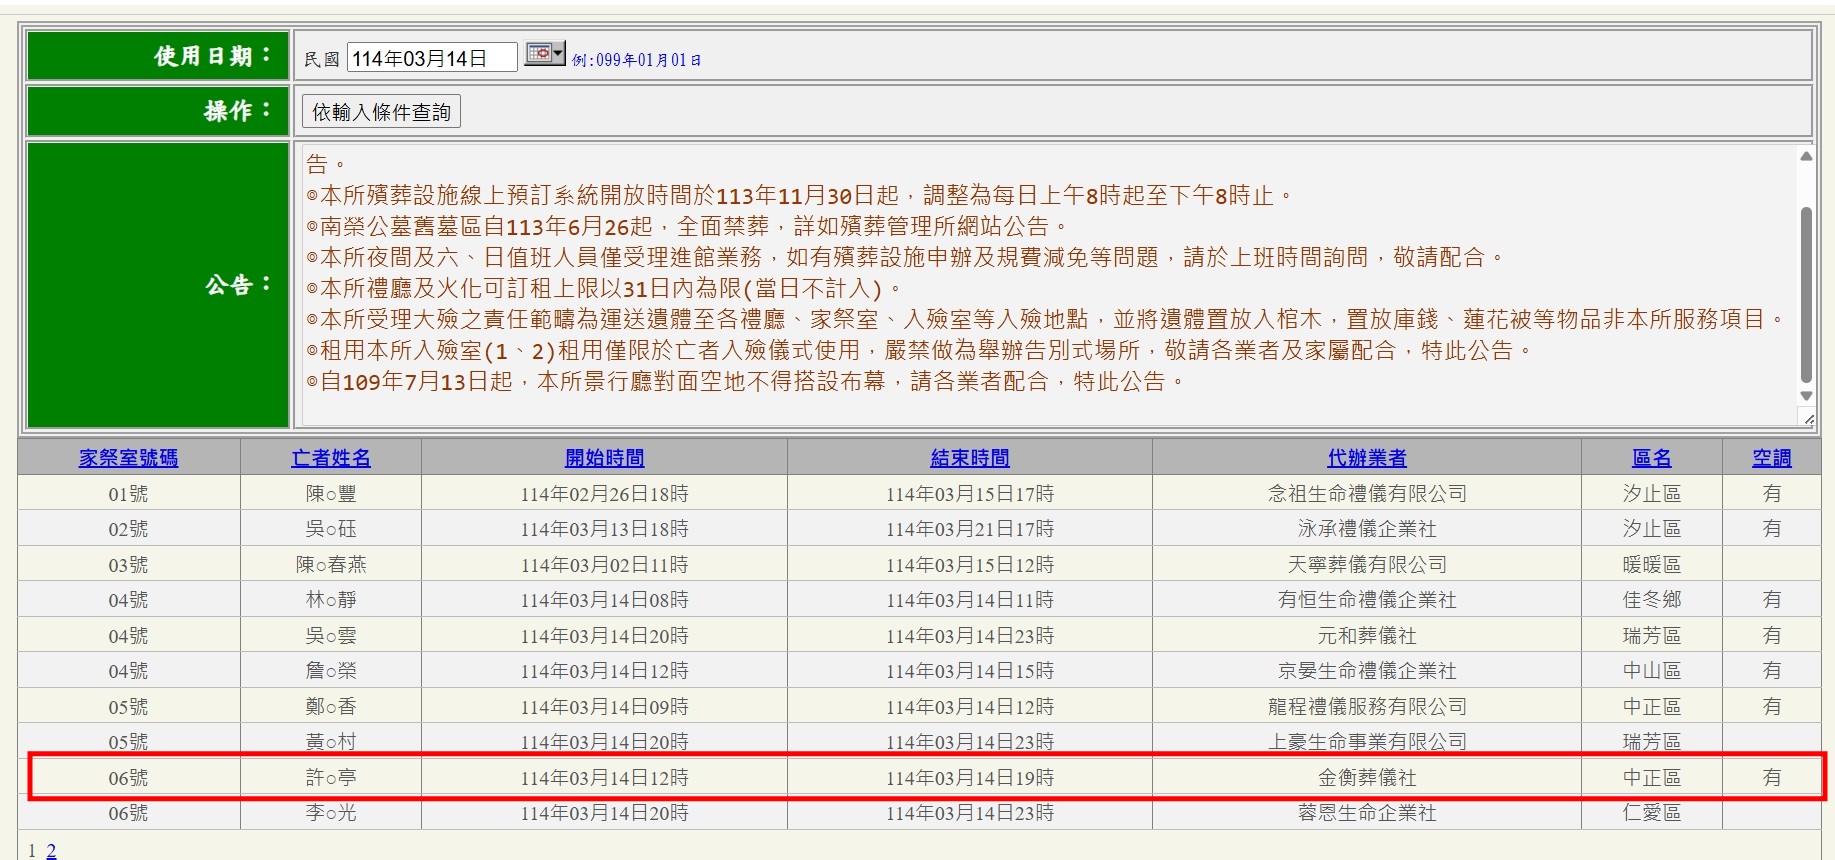Screen dimensions: 1835x860
Task: Sort by 結束時間 column header
Action: click(969, 458)
